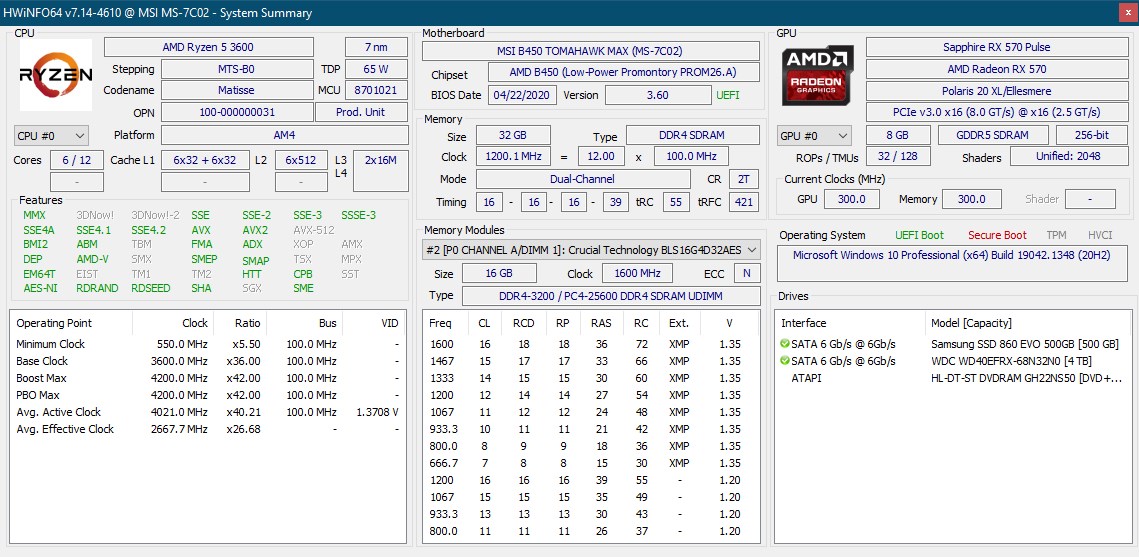Click the Polaris 20 XL/Ellesmere field

(997, 91)
